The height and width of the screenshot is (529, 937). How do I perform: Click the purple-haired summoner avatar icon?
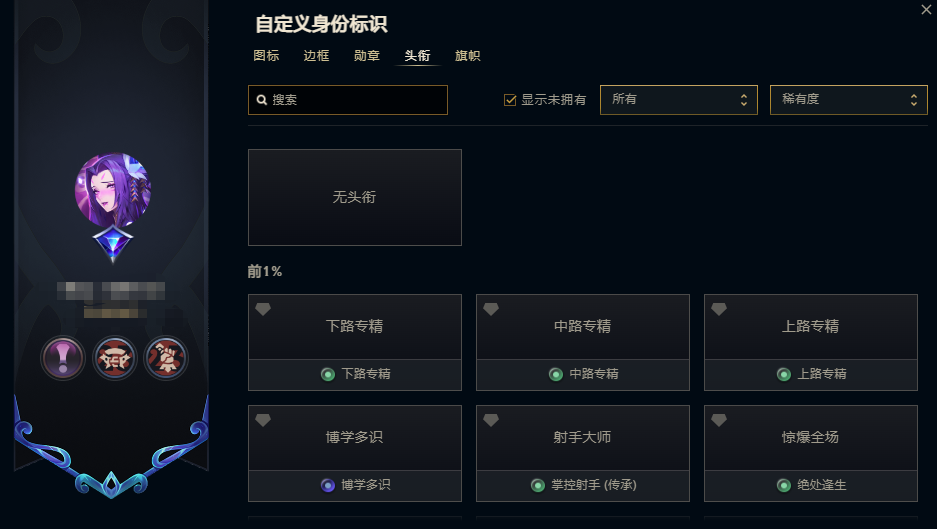[x=113, y=191]
